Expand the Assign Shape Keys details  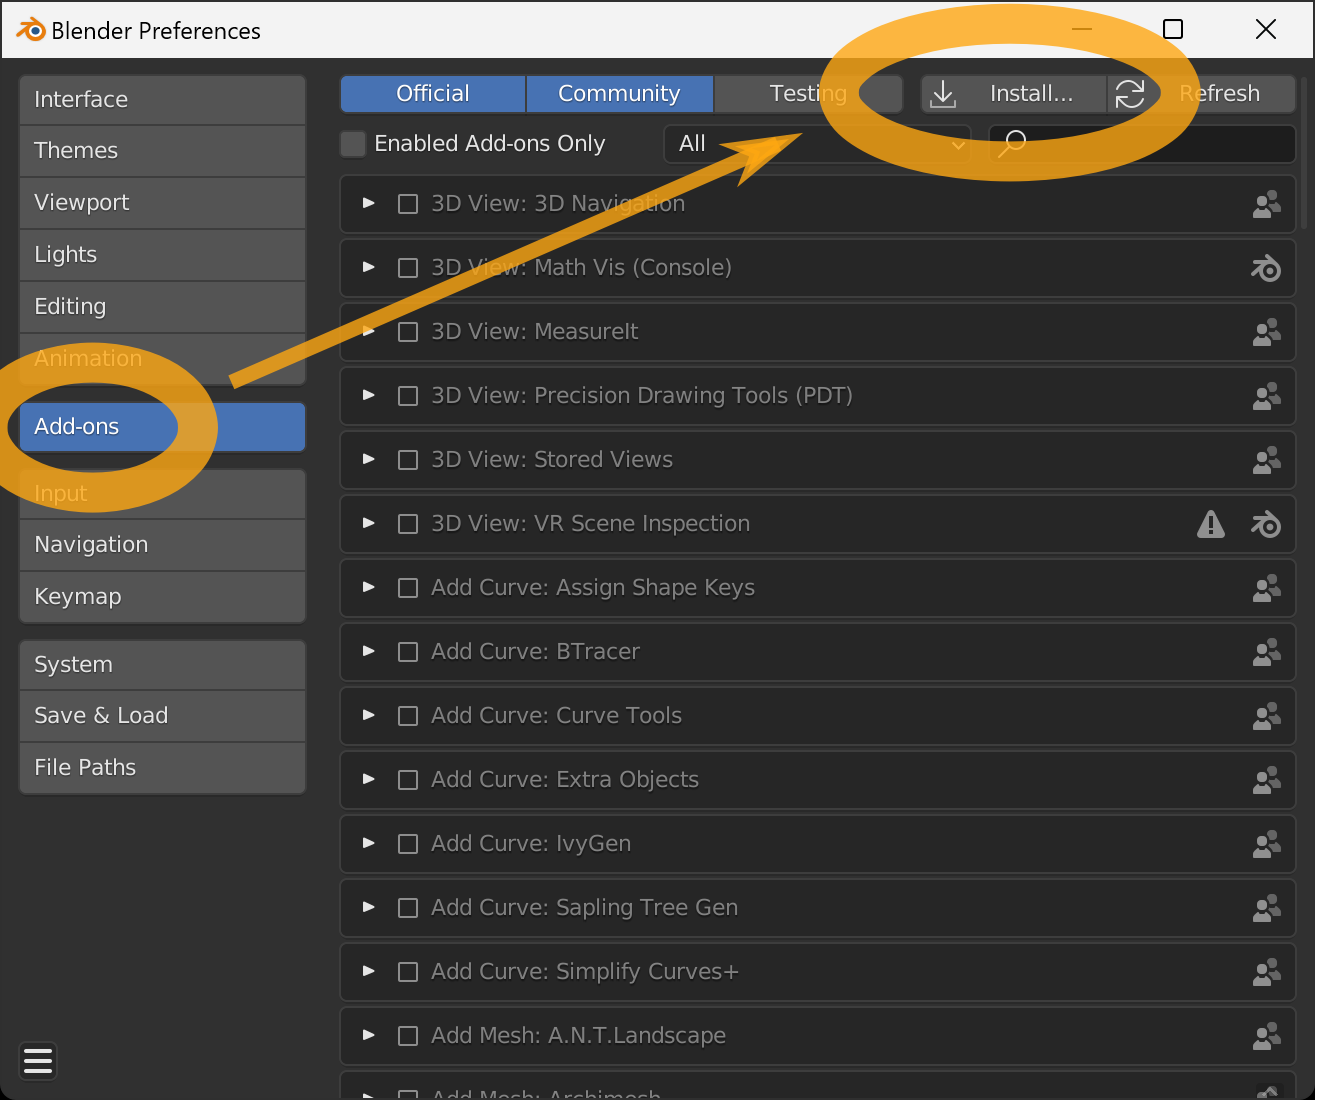pos(369,587)
